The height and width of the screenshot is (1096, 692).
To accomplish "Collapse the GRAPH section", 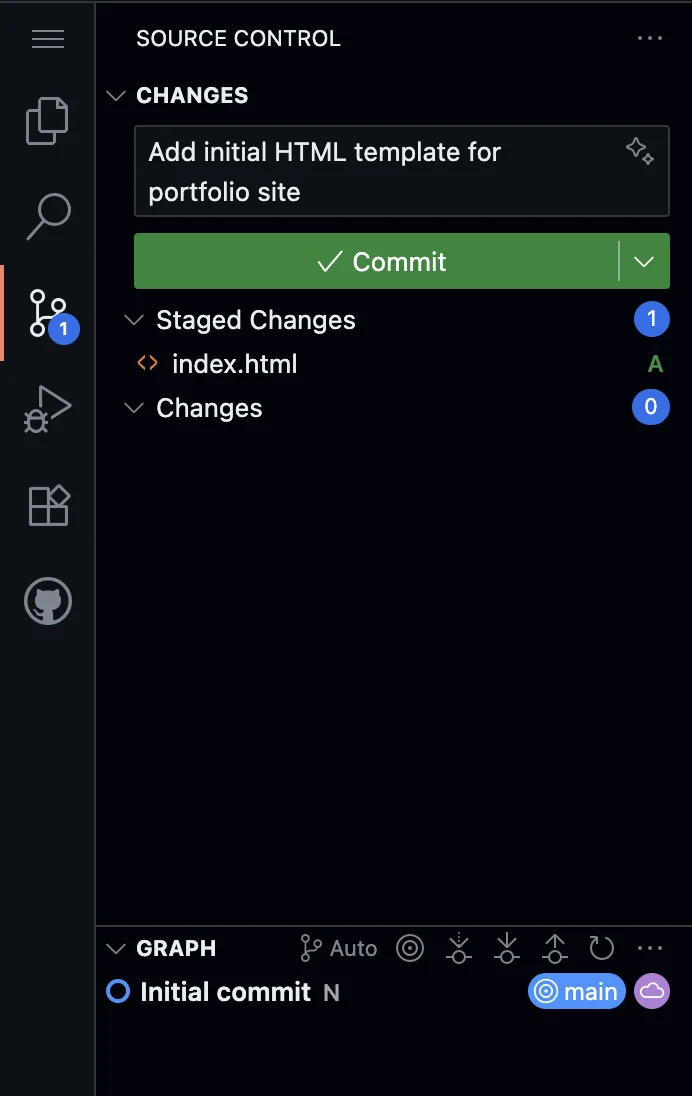I will pos(116,948).
